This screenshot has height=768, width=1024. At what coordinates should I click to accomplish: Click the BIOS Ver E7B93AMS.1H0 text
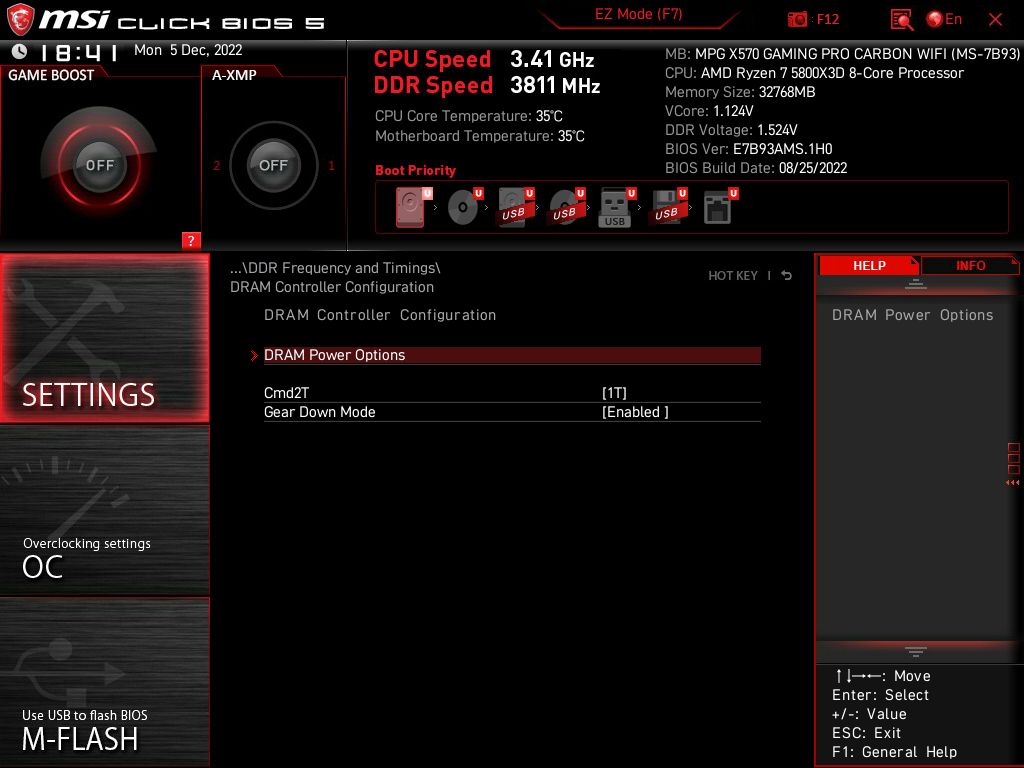[x=748, y=149]
